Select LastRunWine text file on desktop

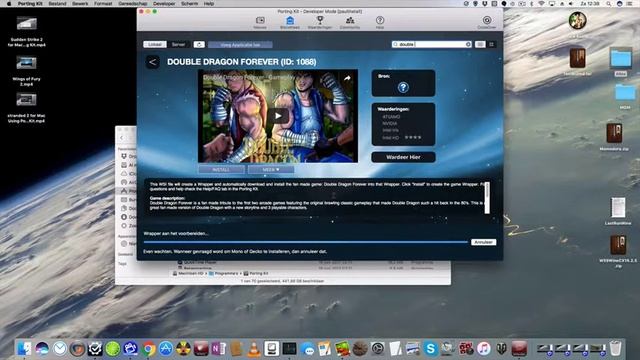coord(618,211)
